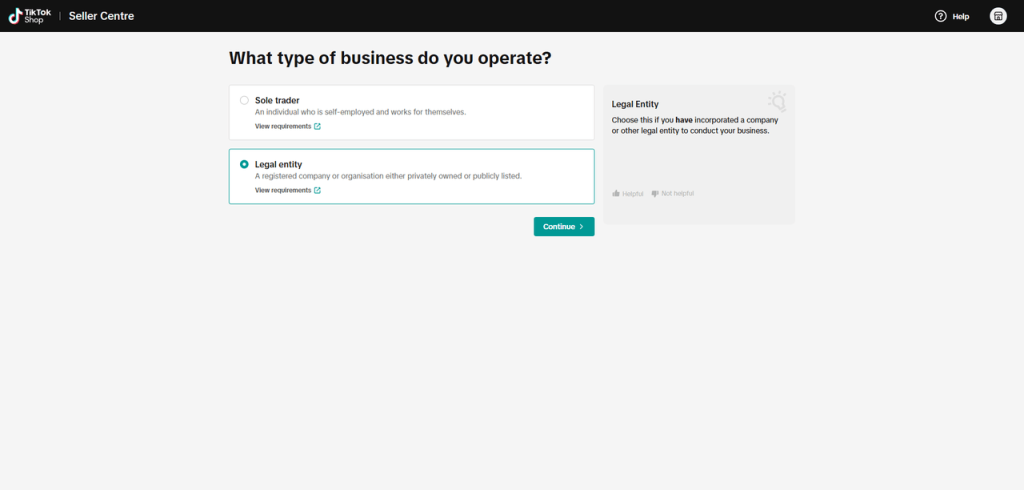Open View requirements for Legal entity
Image resolution: width=1024 pixels, height=490 pixels.
283,191
